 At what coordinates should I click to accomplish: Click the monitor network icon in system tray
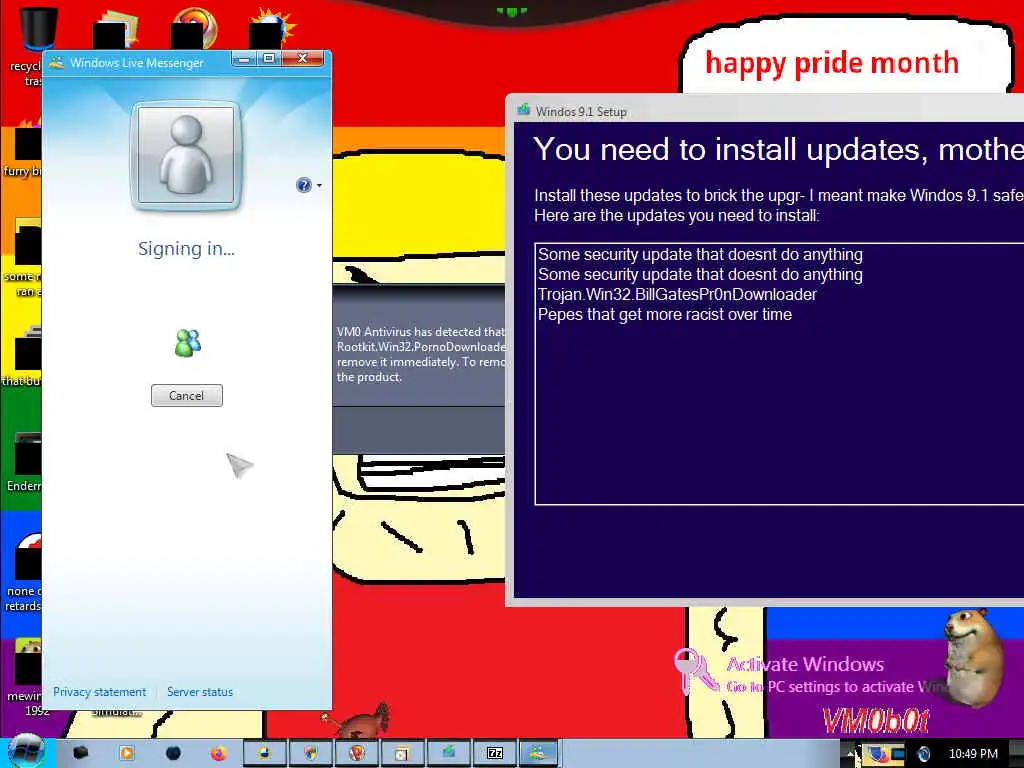coord(898,754)
